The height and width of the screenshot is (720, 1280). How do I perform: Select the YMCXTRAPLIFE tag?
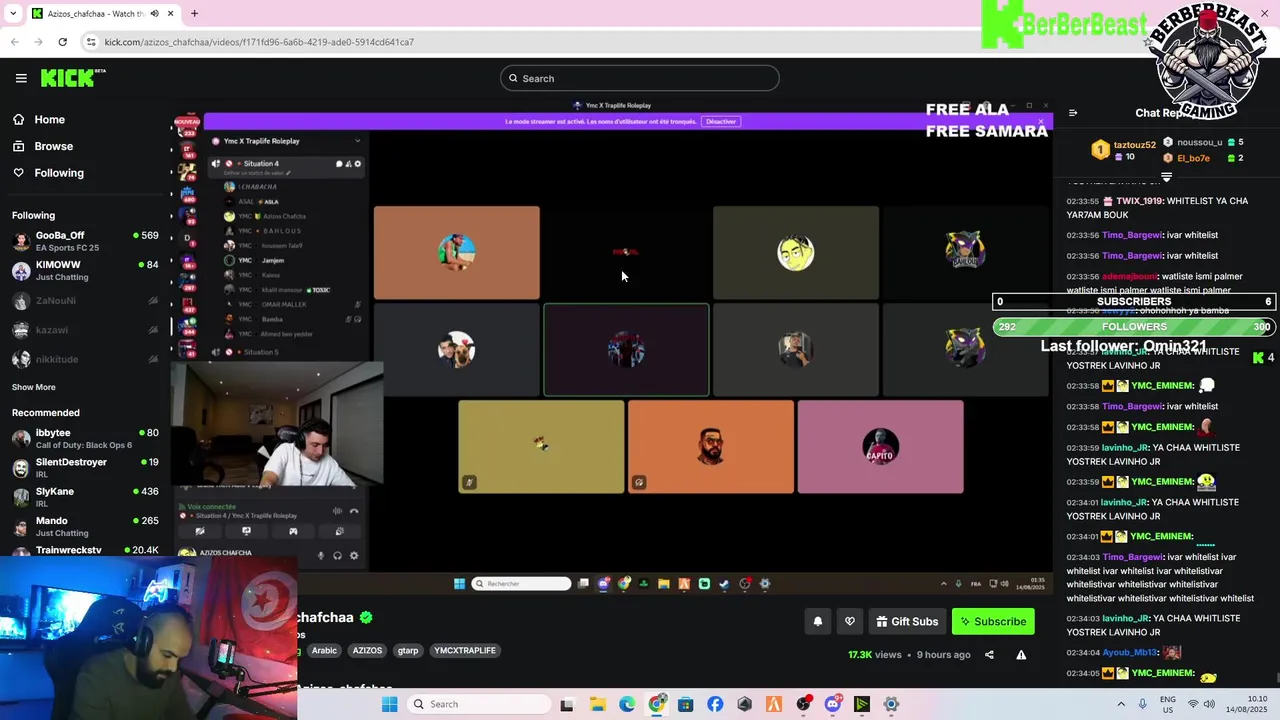pos(465,651)
